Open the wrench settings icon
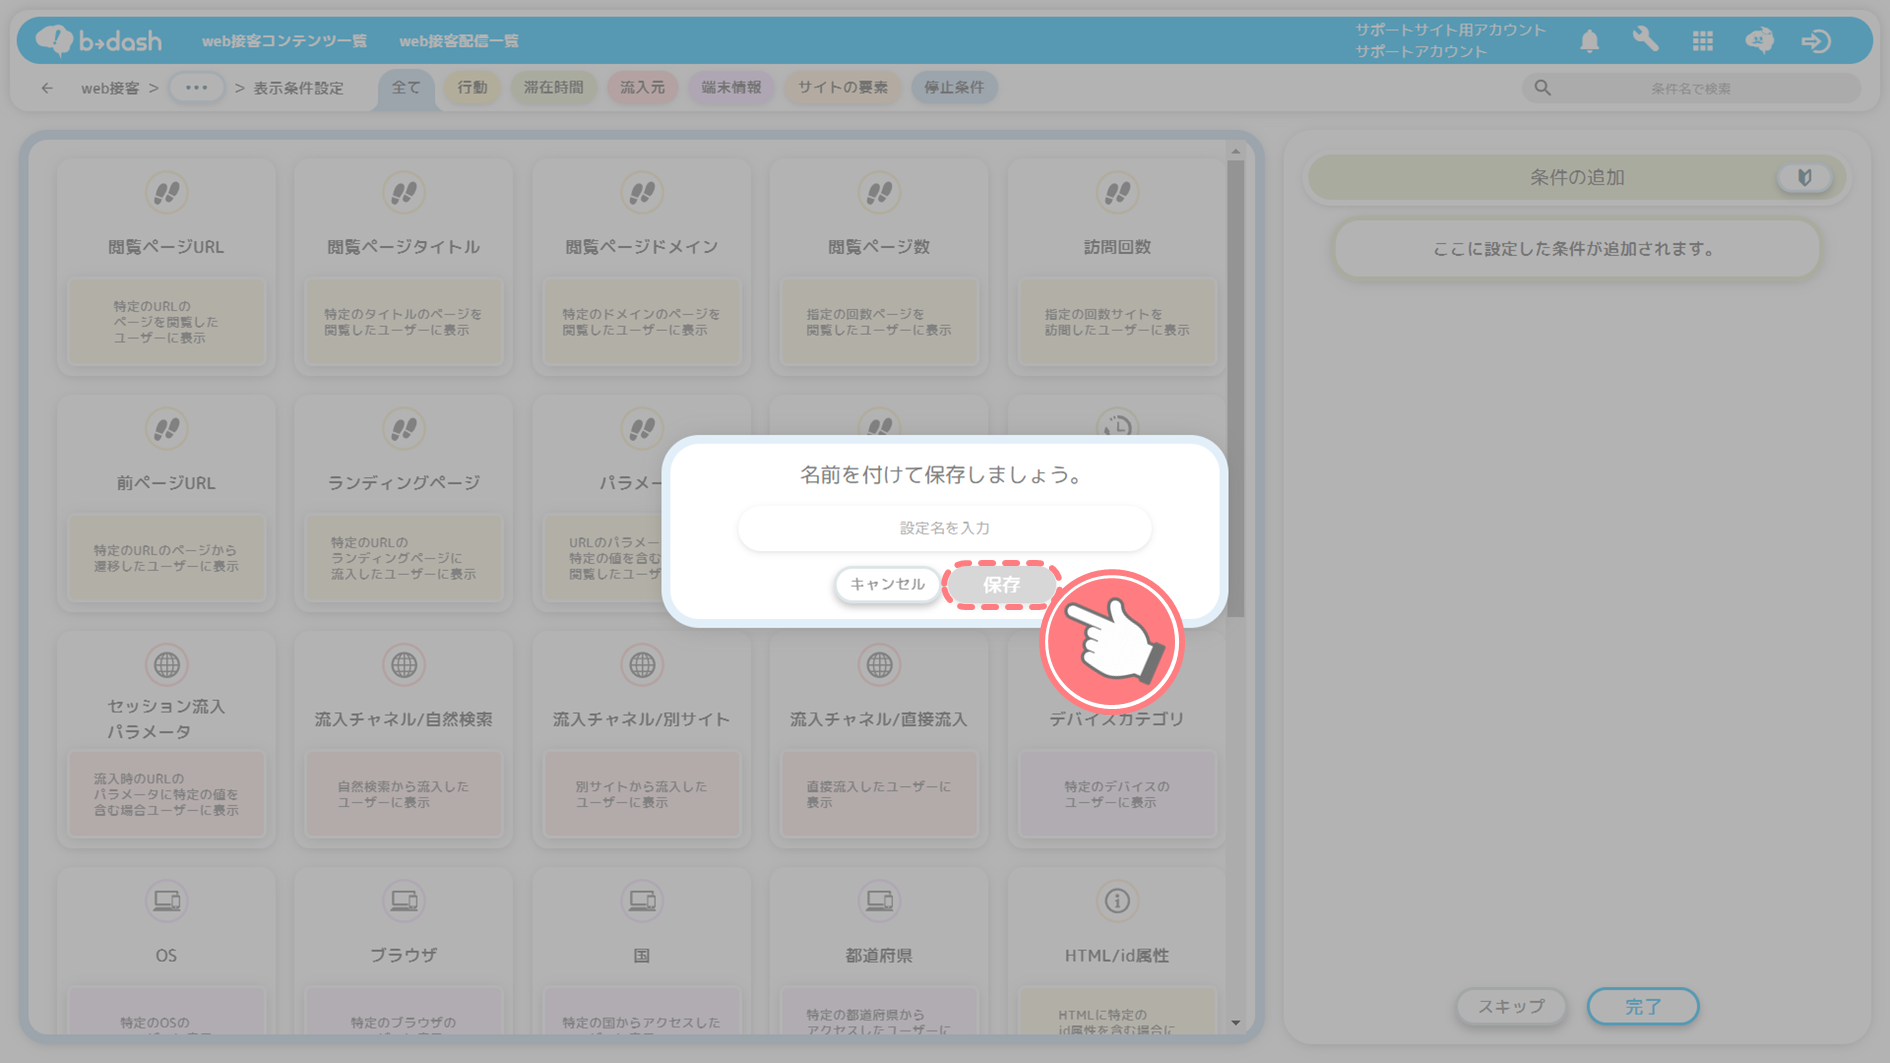Screen dimensions: 1890x1063 pyautogui.click(x=1645, y=40)
